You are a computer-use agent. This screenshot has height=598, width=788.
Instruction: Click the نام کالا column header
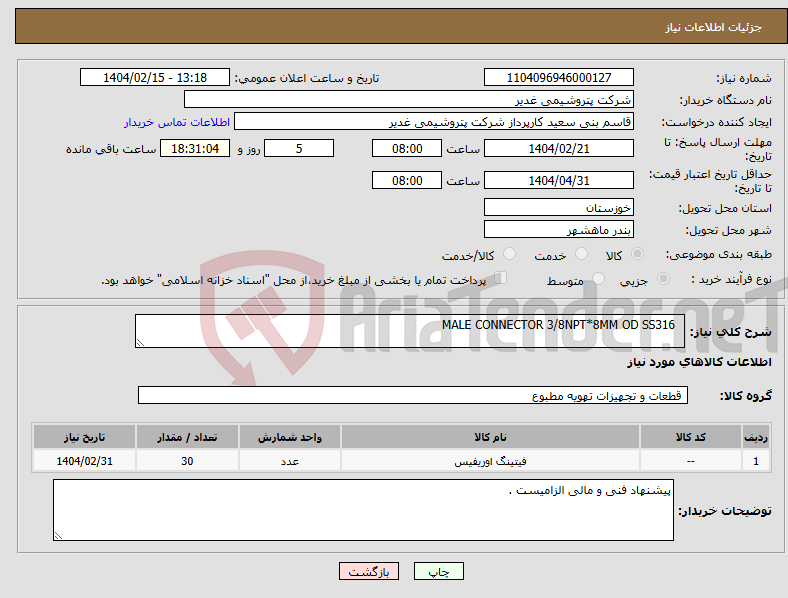pos(490,437)
